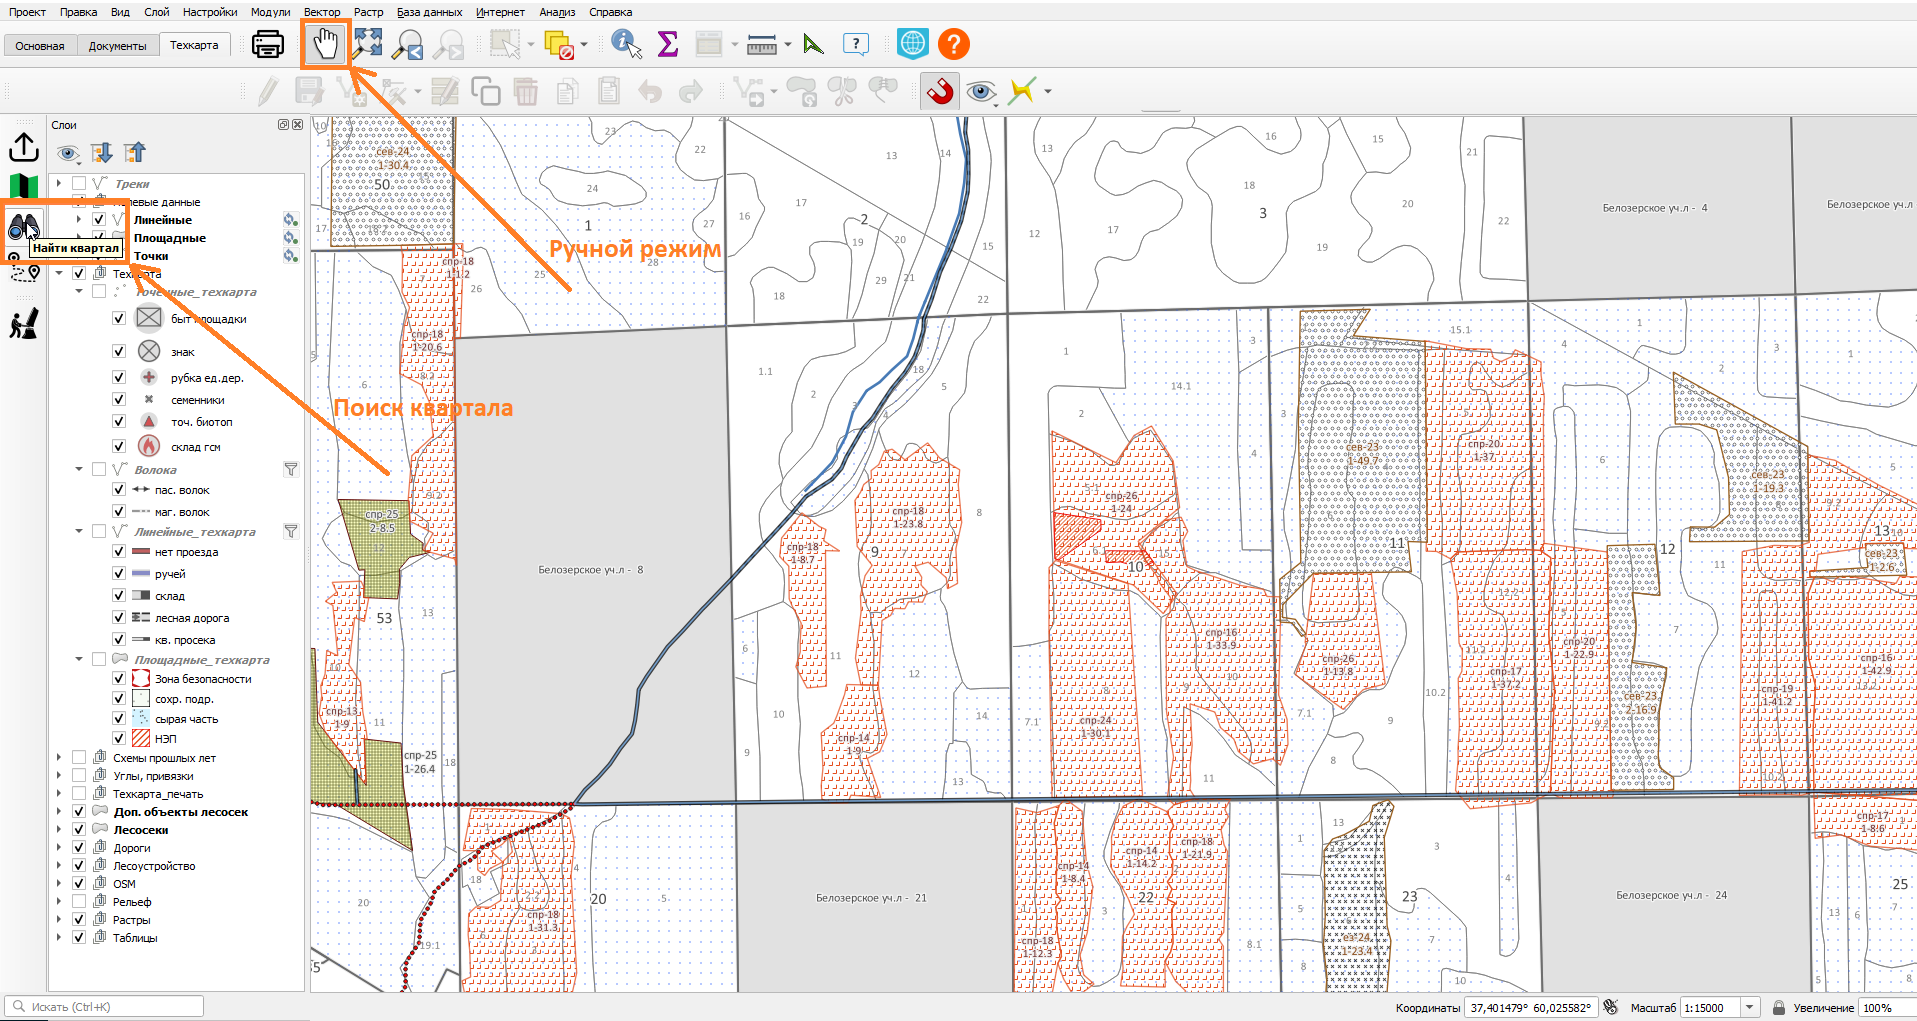Screen dimensions: 1917x1021
Task: Switch to the Документы tab
Action: (x=117, y=46)
